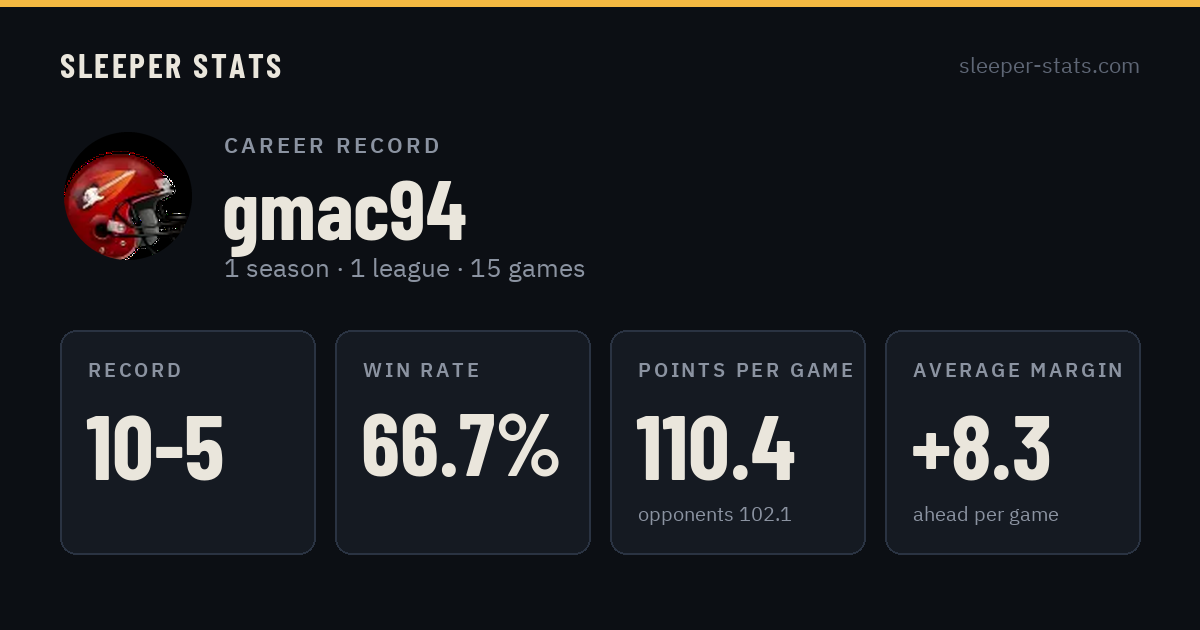
Task: Click the ahead per game caption
Action: click(985, 515)
